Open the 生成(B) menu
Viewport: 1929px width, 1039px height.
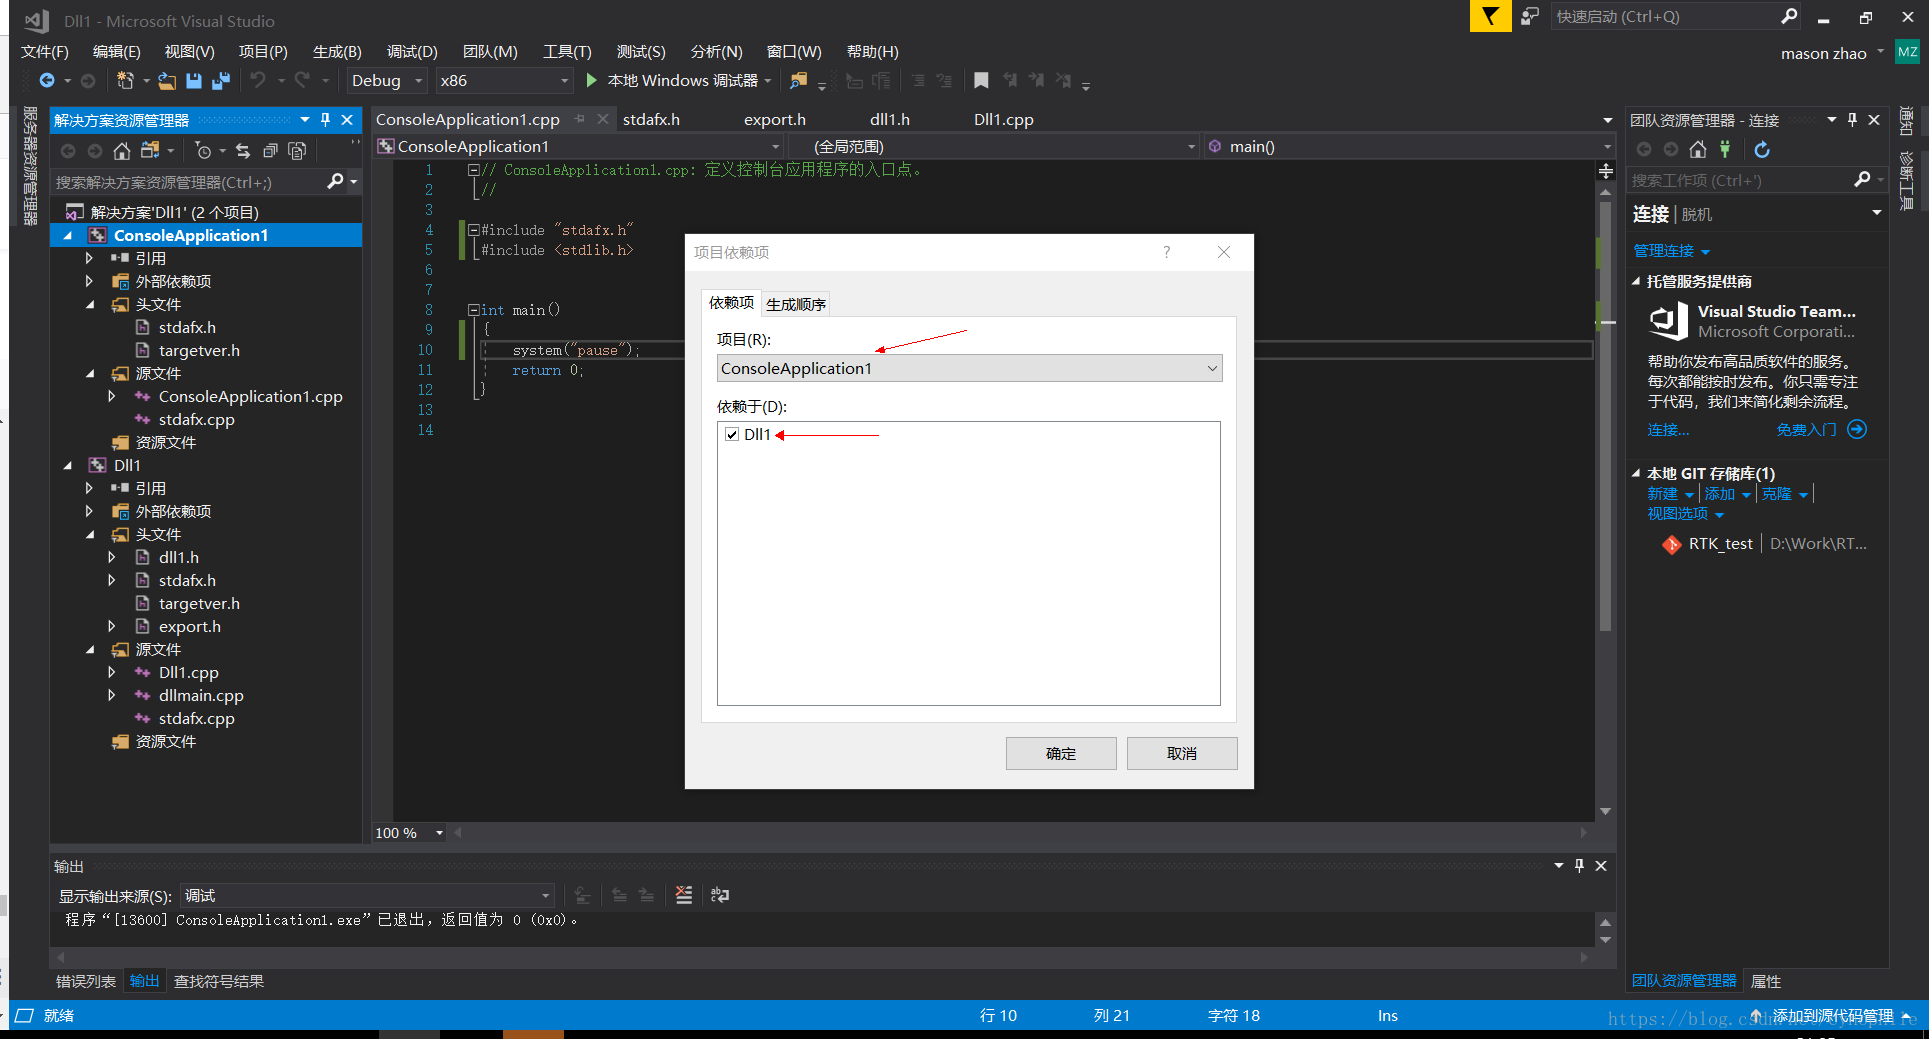tap(337, 51)
